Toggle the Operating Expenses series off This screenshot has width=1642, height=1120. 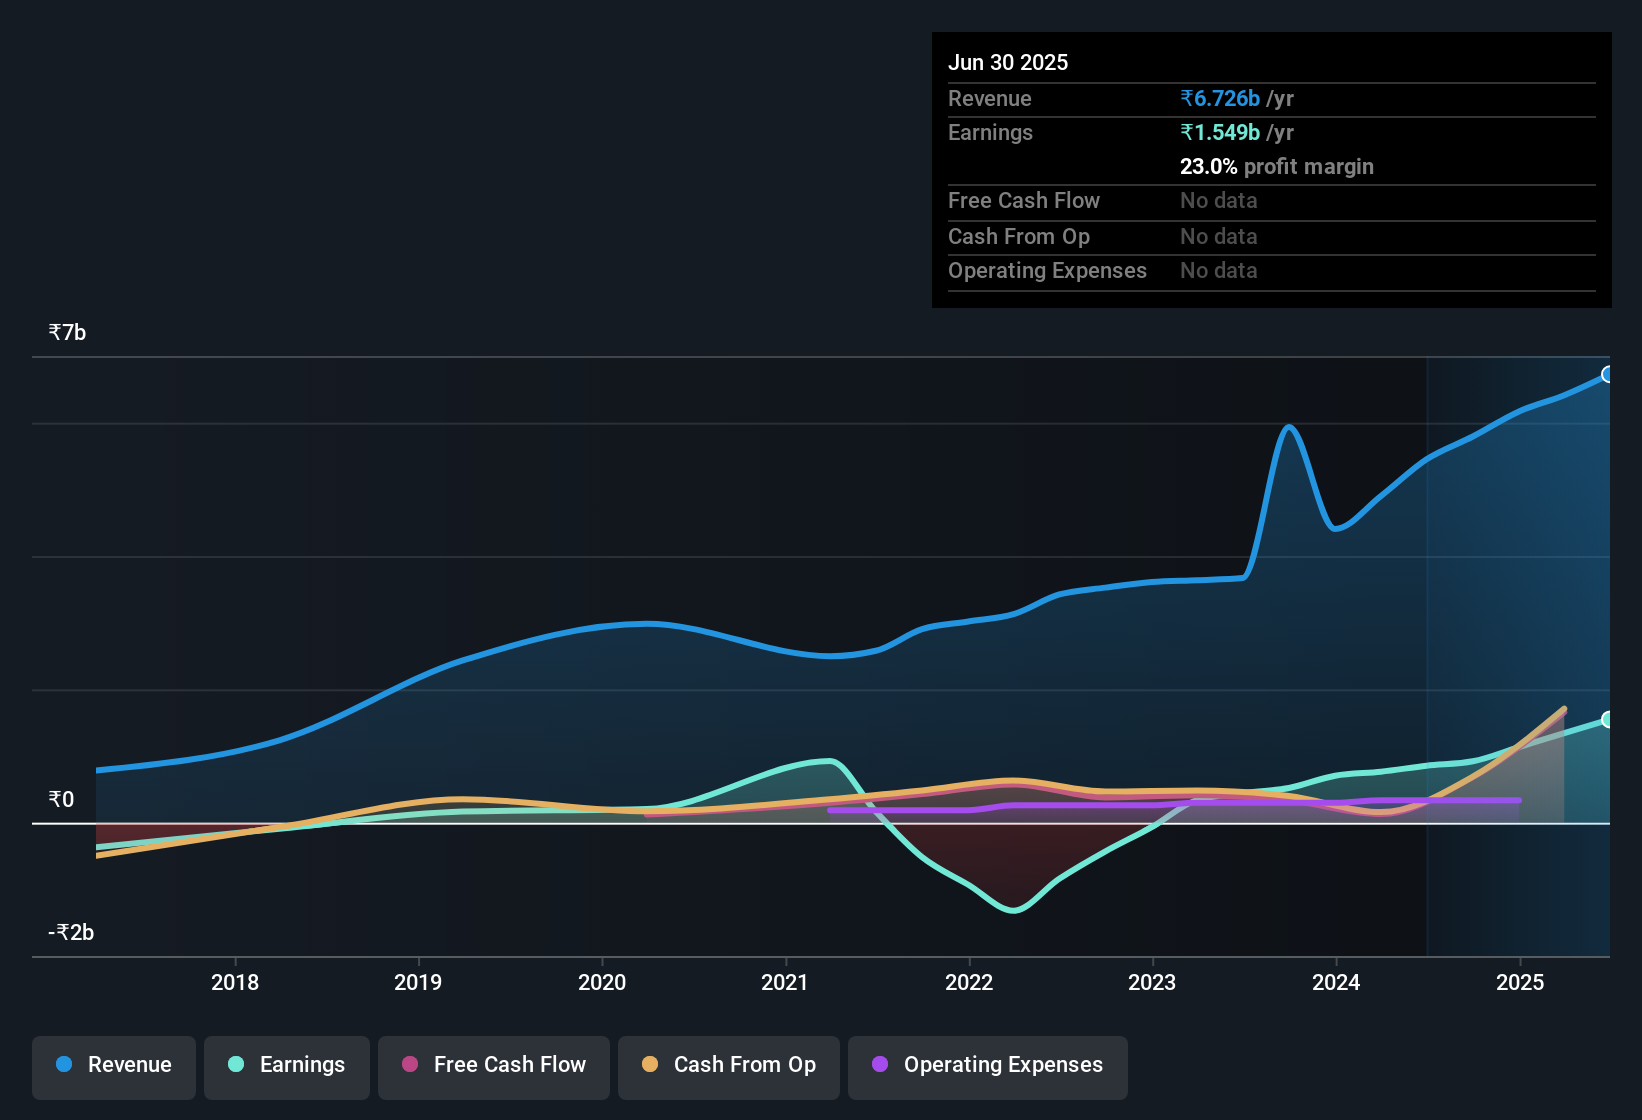click(987, 1065)
